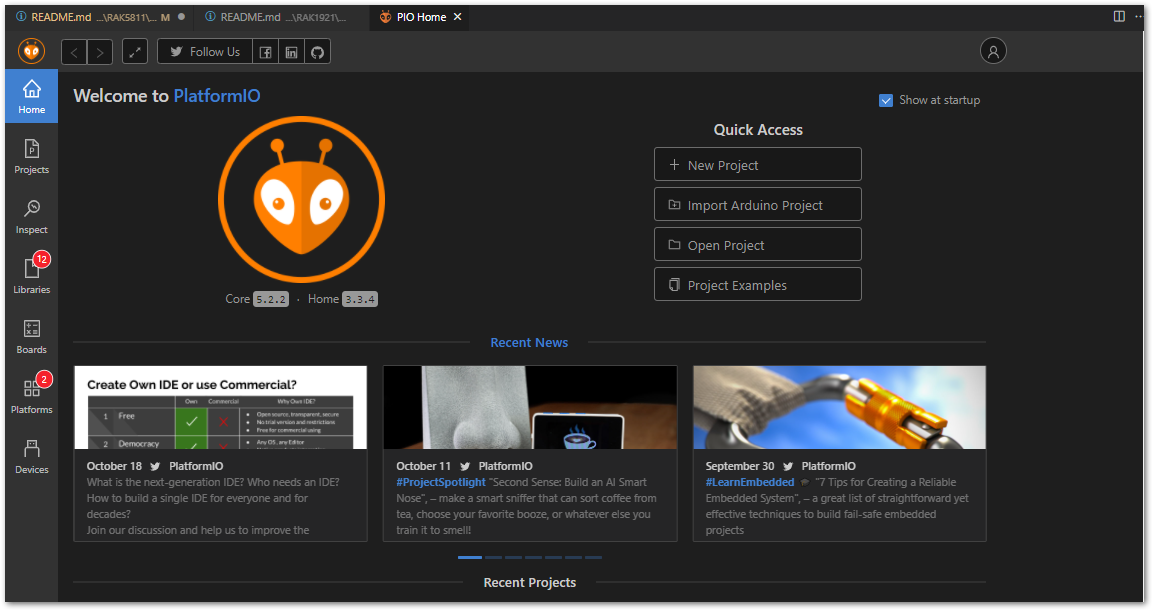Click the split editor icon
Image resolution: width=1153 pixels, height=611 pixels.
click(1118, 16)
